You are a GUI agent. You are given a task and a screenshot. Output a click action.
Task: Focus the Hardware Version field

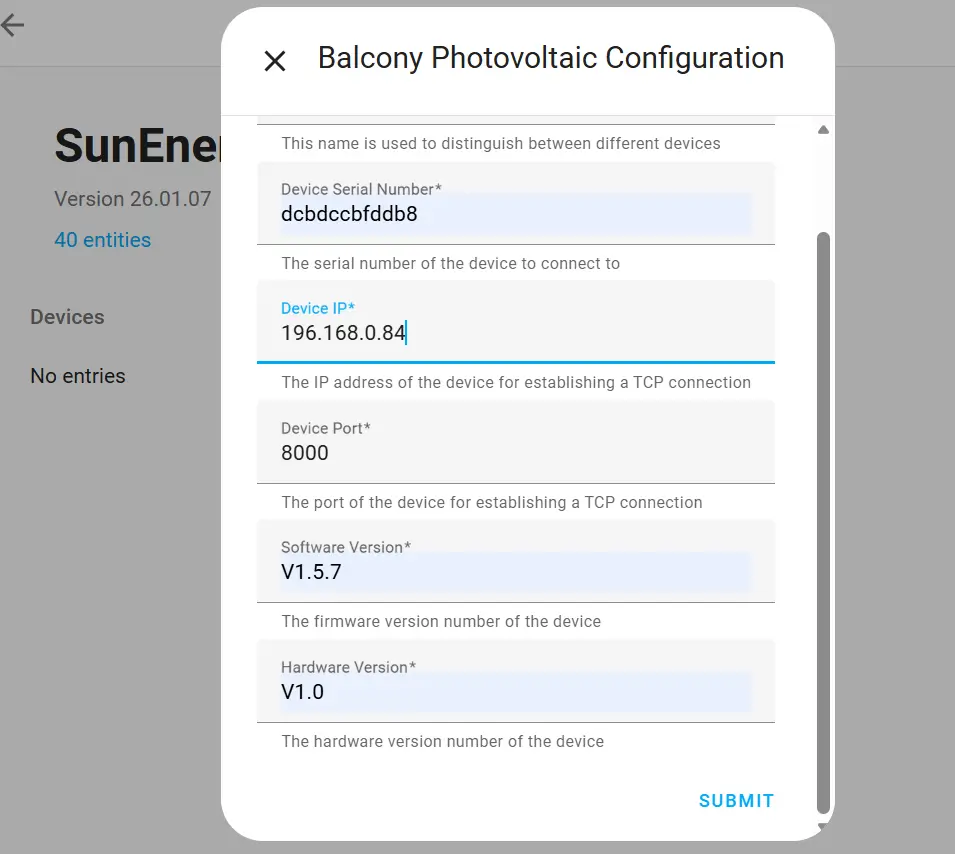coord(515,691)
